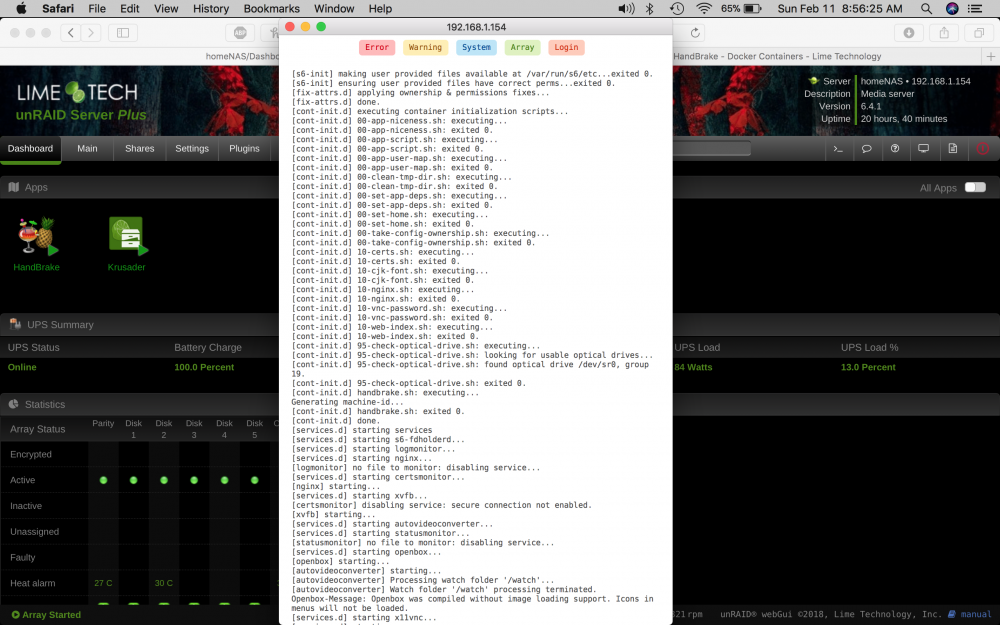Filter log by System

(x=476, y=47)
